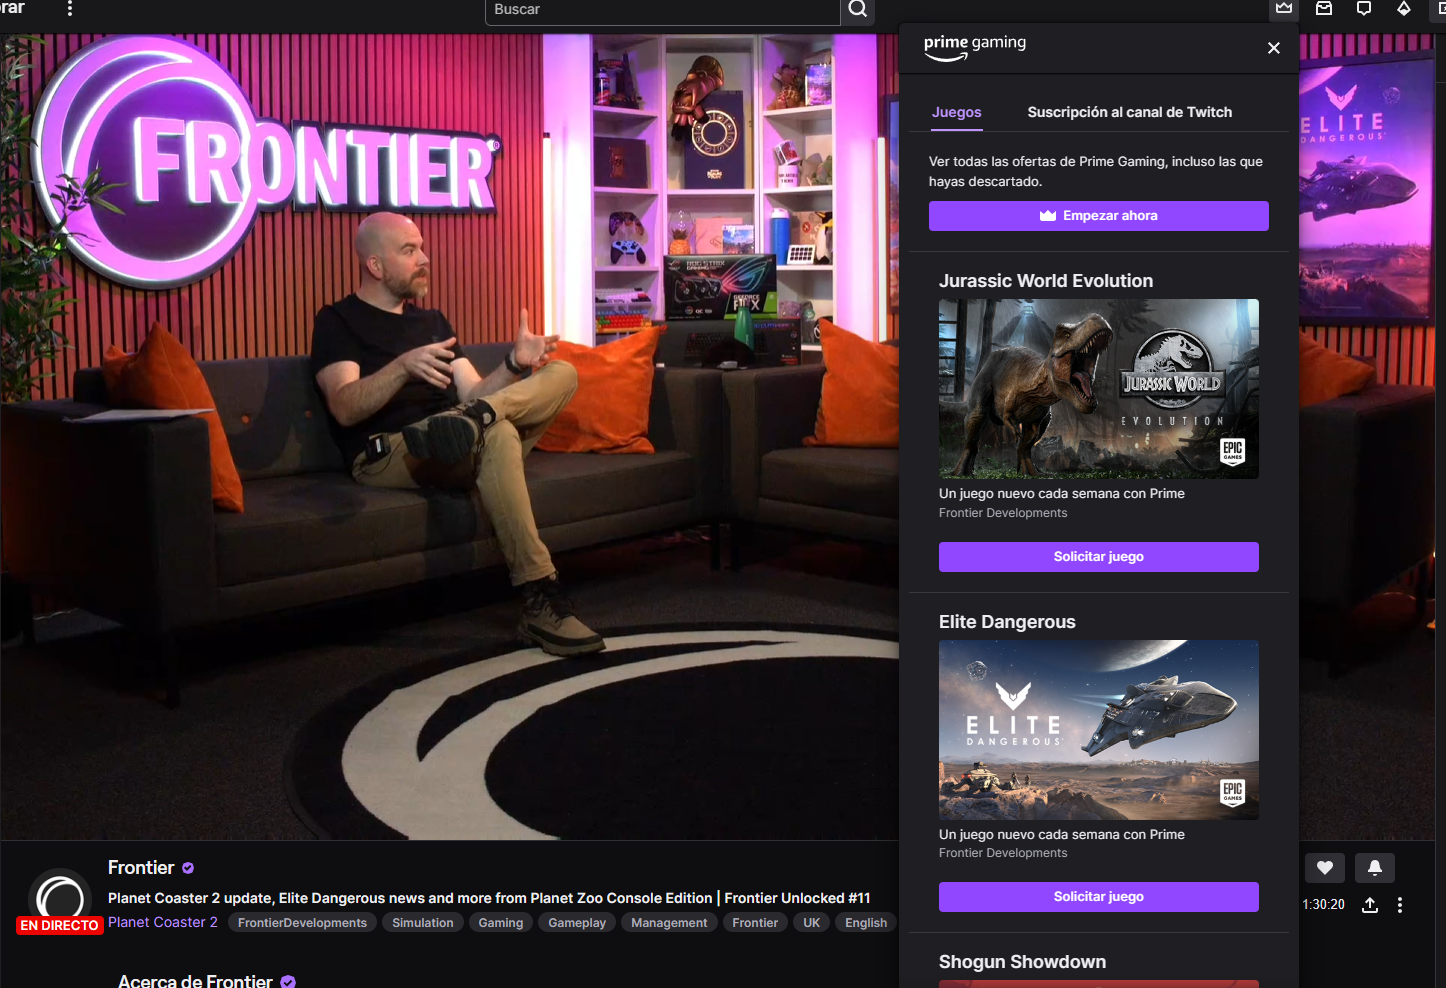
Task: Click the English tag
Action: point(866,923)
